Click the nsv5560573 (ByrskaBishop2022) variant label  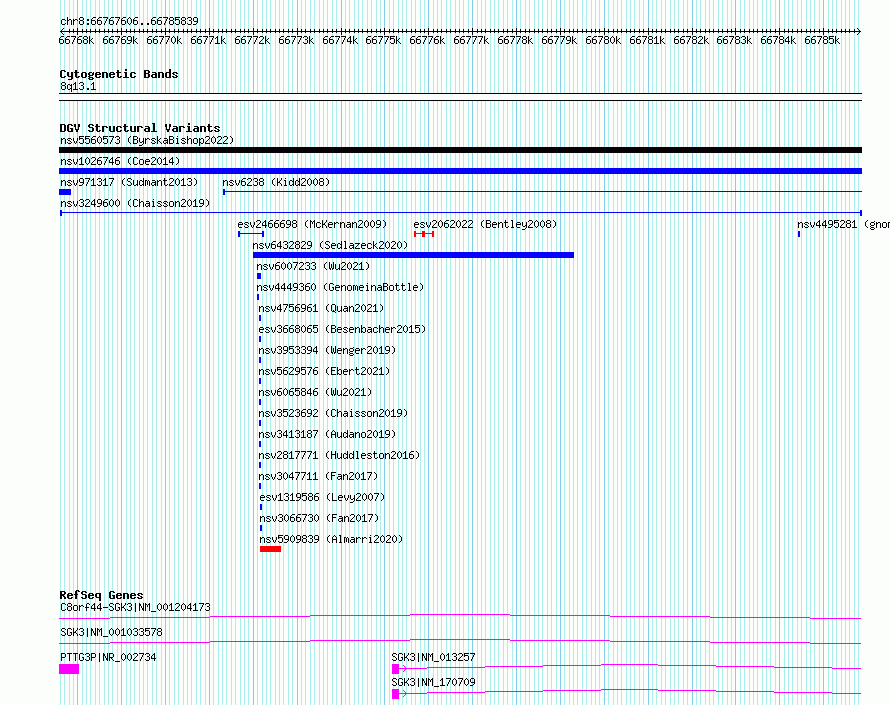[x=147, y=140]
